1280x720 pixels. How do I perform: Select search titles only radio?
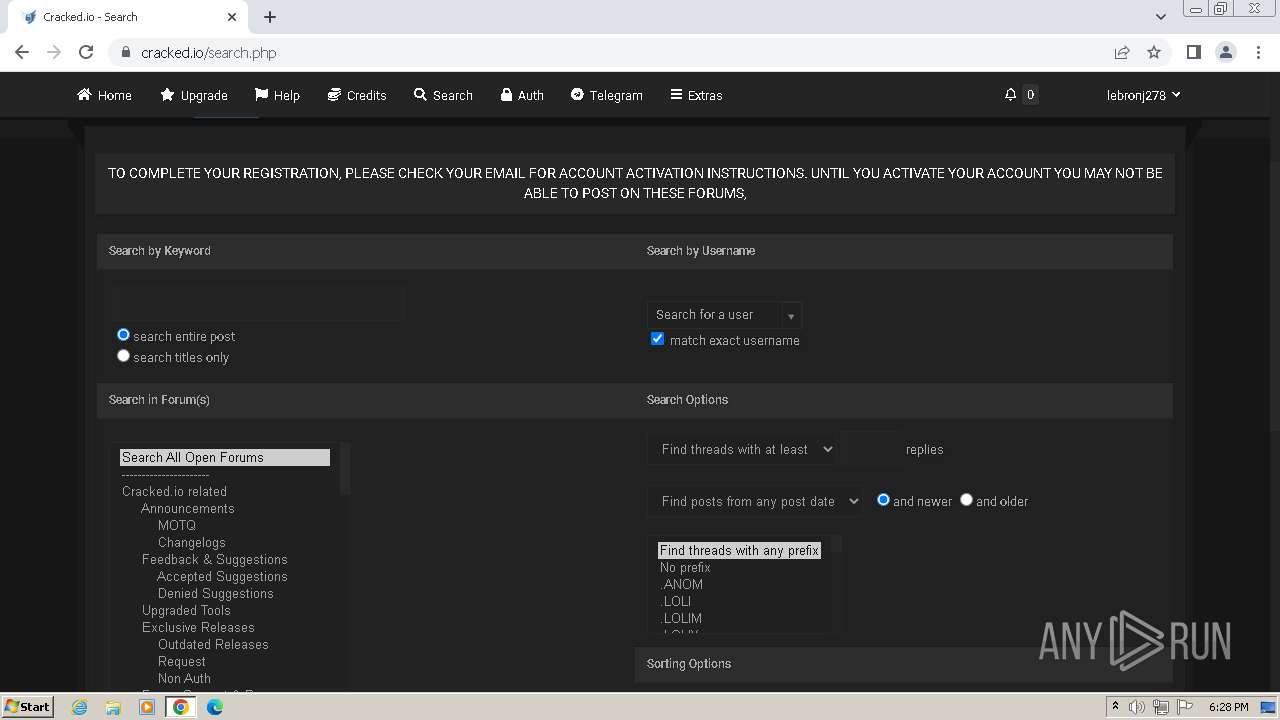click(x=123, y=356)
